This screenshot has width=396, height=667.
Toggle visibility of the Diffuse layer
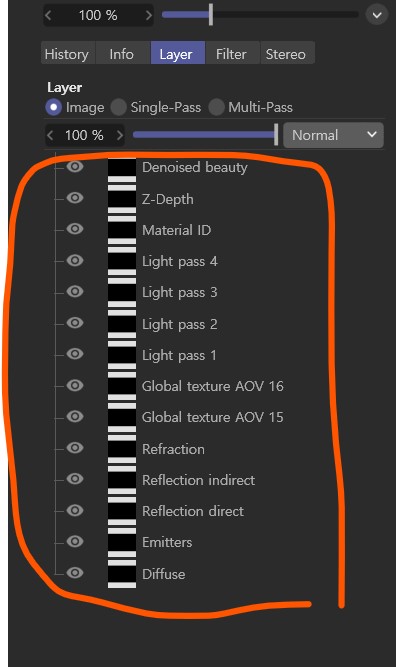pyautogui.click(x=75, y=573)
